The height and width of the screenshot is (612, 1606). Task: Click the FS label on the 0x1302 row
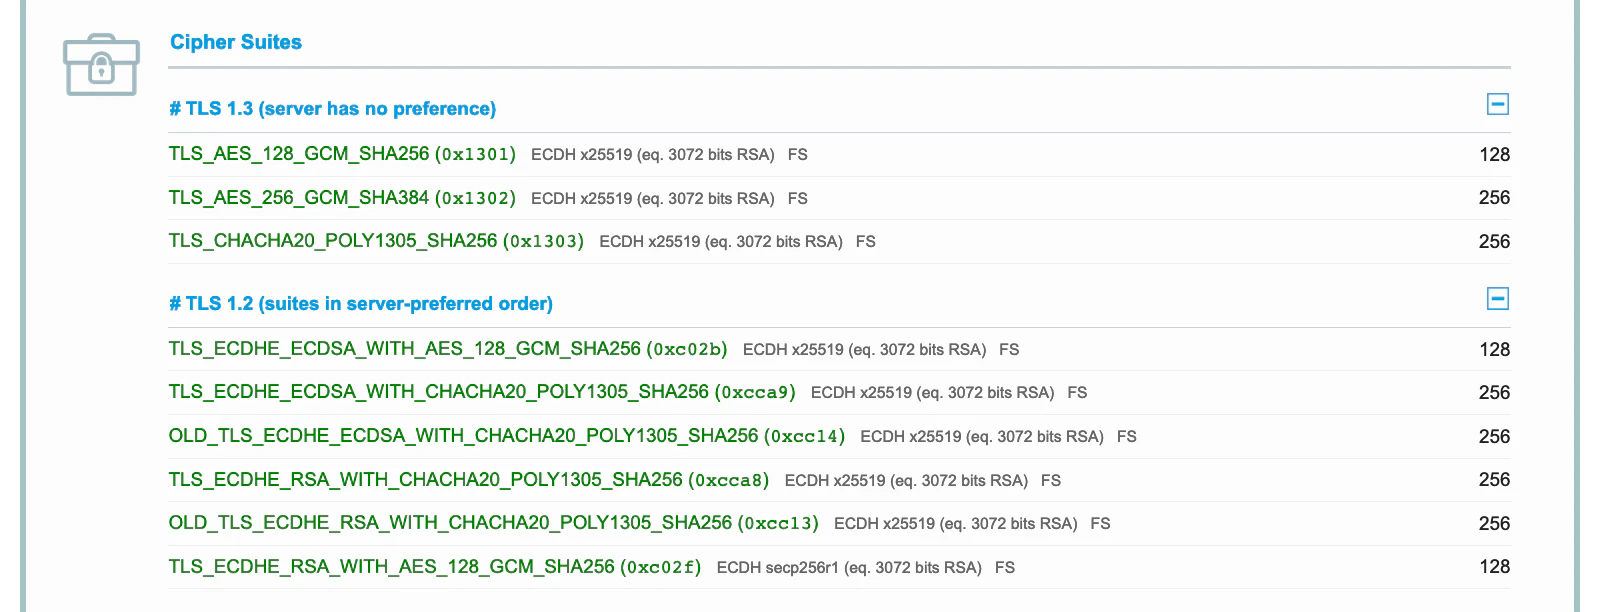[x=798, y=199]
